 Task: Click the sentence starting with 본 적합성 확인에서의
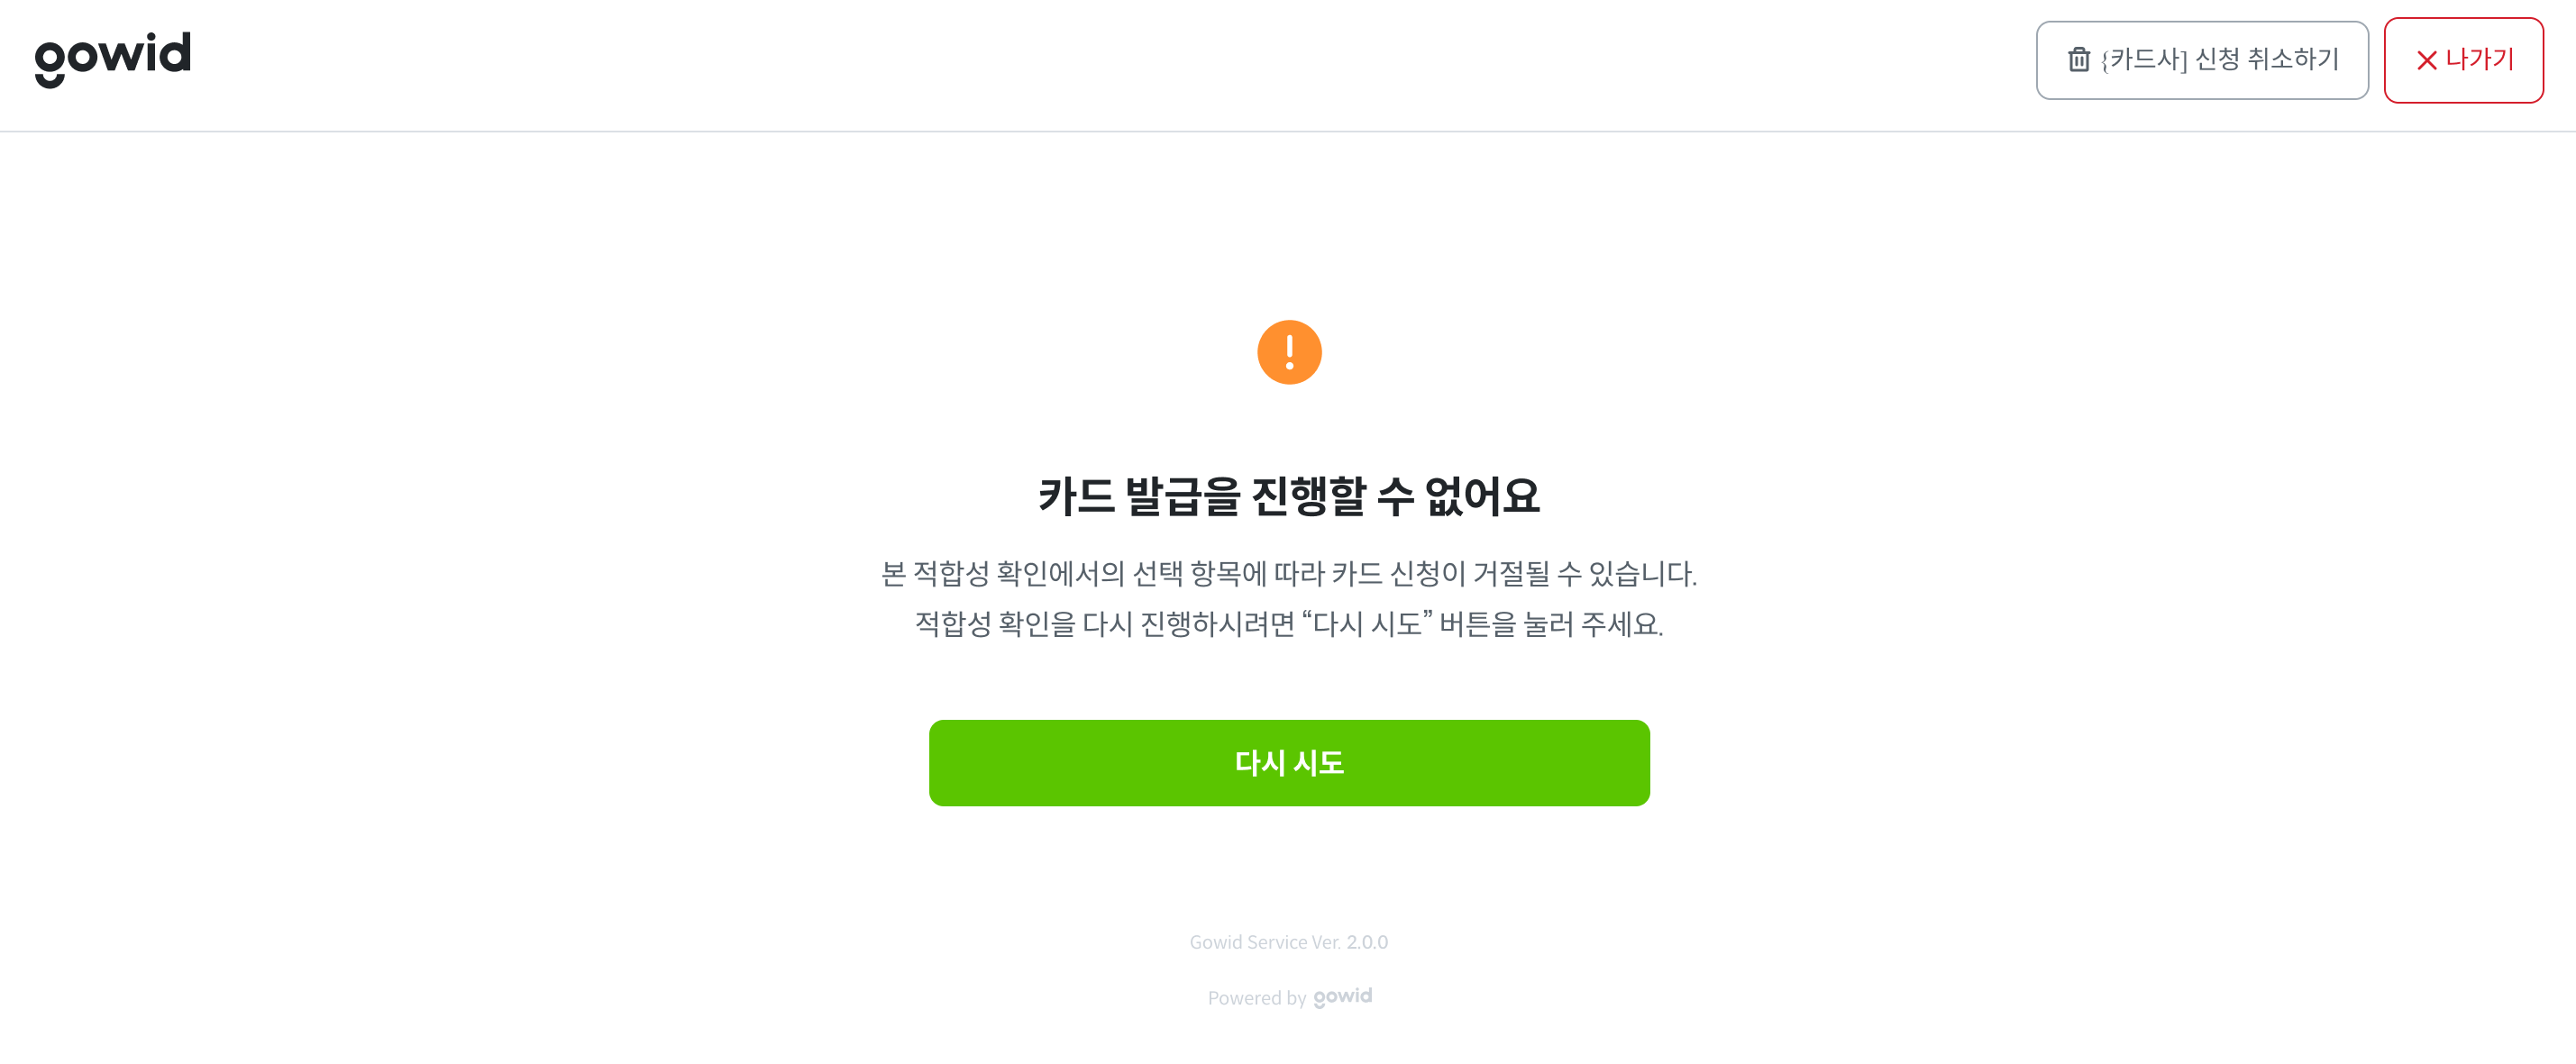point(1289,574)
